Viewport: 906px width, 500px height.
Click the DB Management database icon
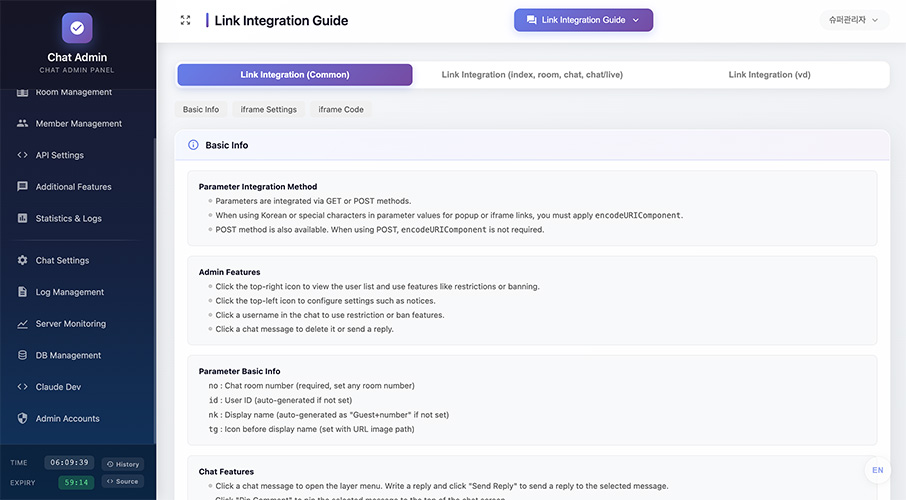[x=23, y=355]
